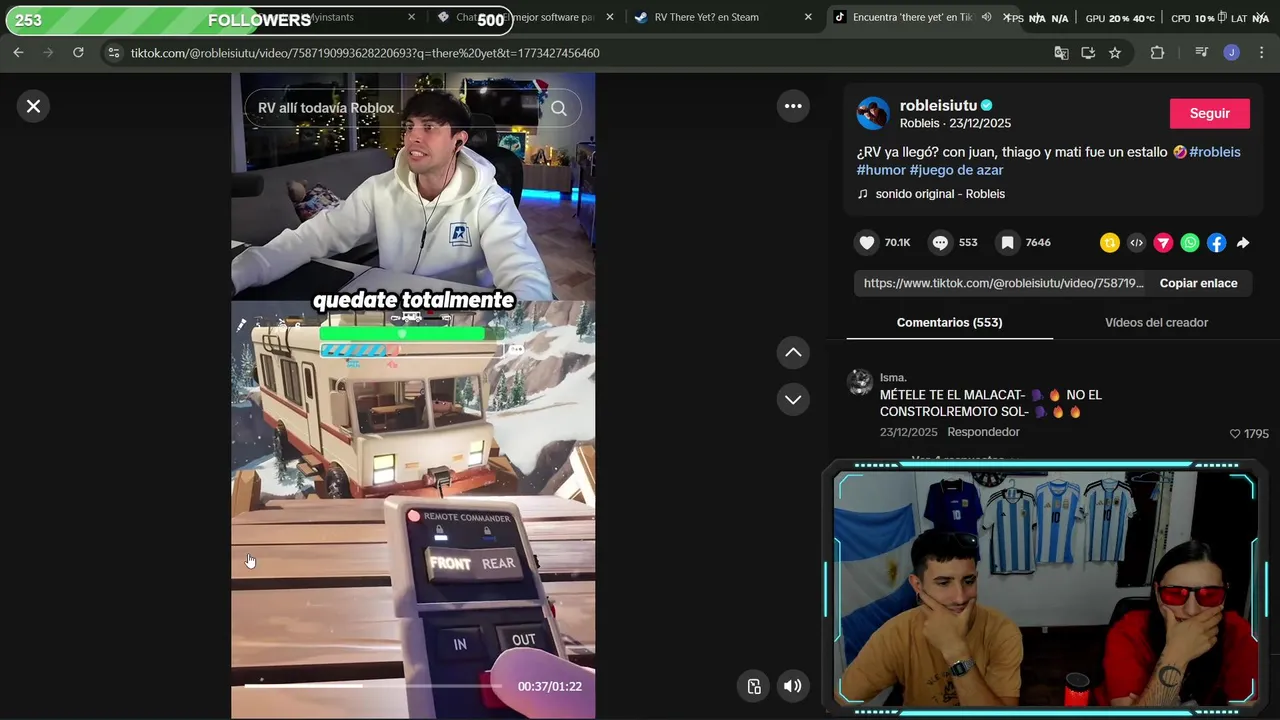Close the TikTok video viewer

pyautogui.click(x=33, y=106)
